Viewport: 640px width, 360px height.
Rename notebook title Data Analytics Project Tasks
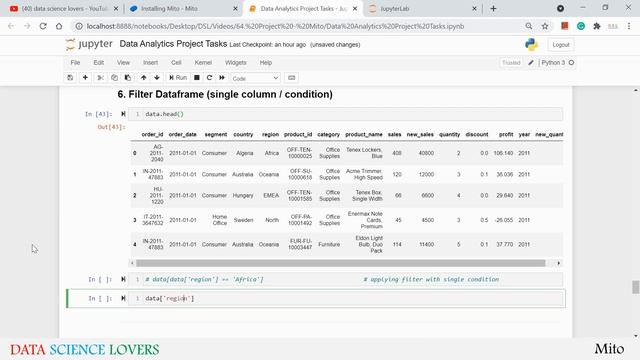173,44
